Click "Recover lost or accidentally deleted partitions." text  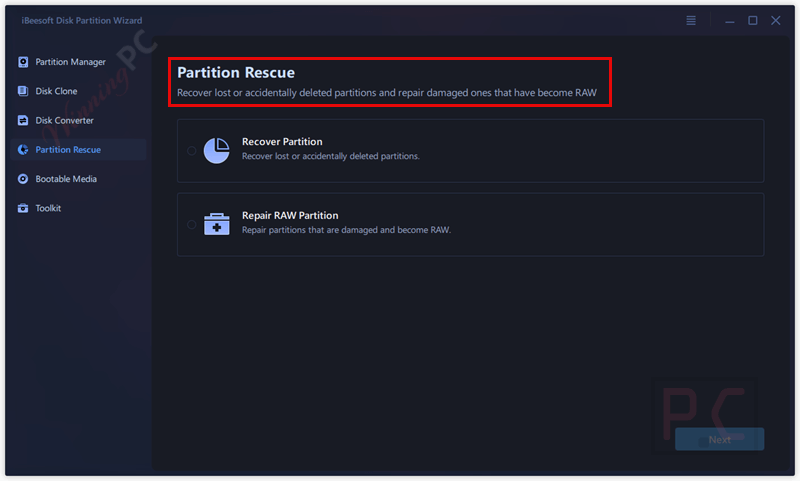click(x=331, y=156)
